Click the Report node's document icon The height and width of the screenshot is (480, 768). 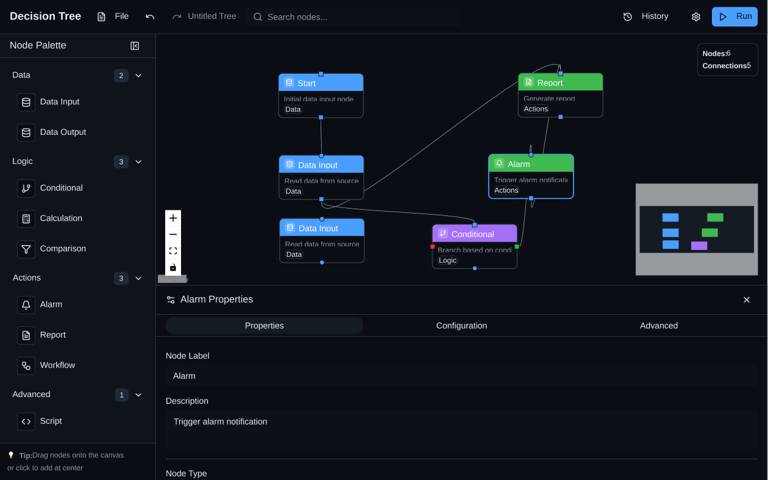click(528, 82)
